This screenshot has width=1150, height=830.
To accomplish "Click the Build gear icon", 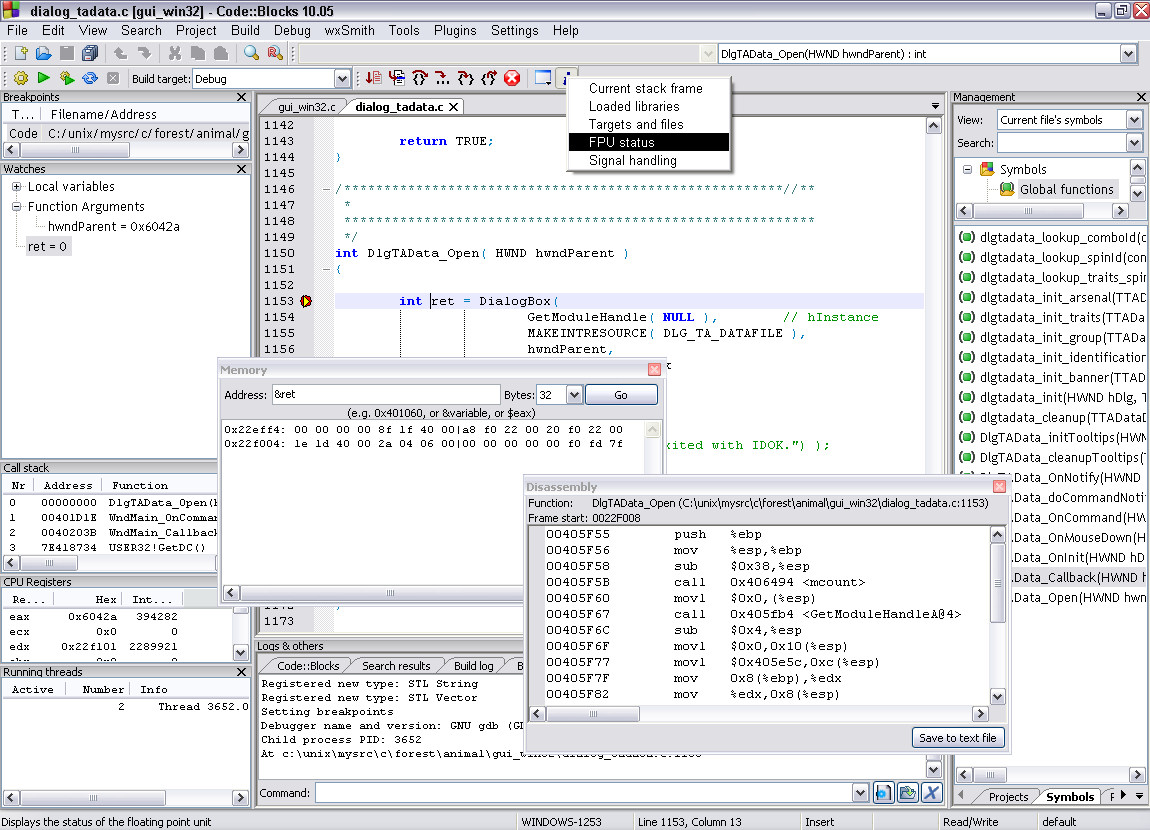I will [x=21, y=78].
